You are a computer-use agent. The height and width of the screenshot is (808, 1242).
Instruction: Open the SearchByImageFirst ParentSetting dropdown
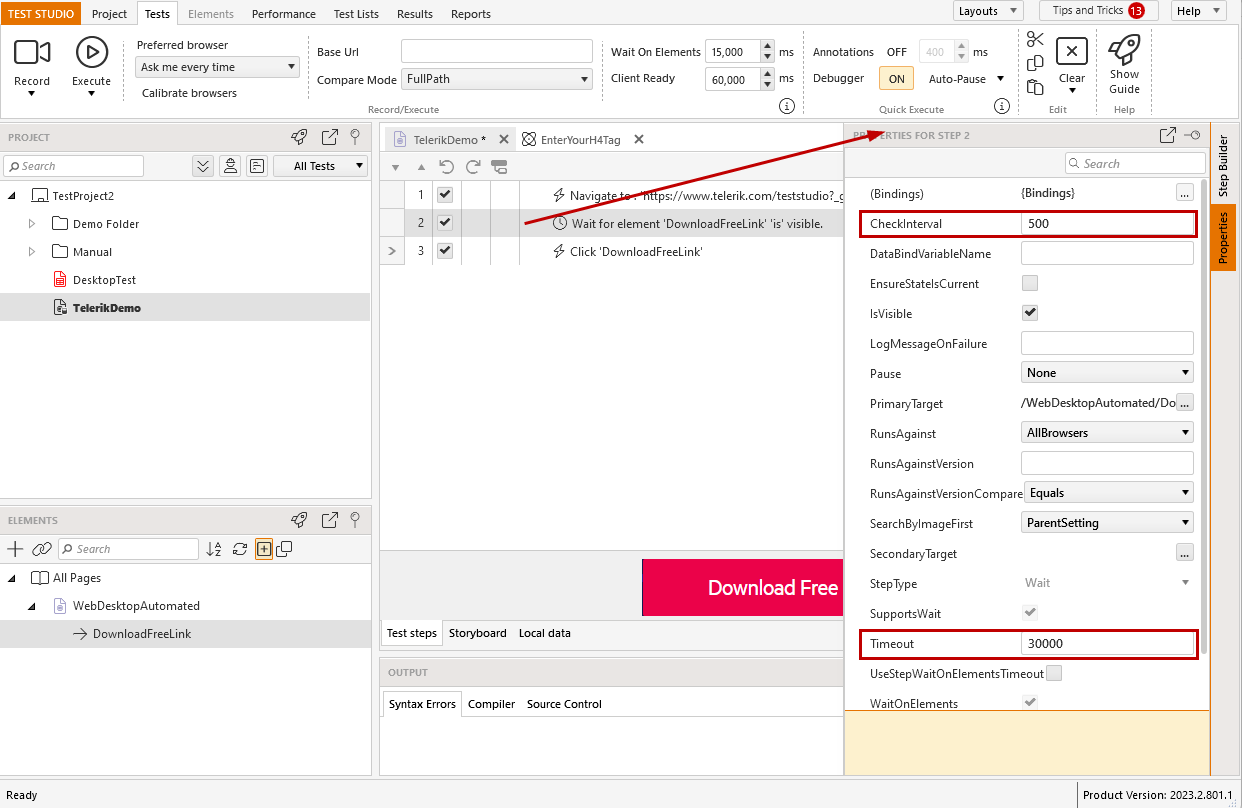[x=1107, y=523]
